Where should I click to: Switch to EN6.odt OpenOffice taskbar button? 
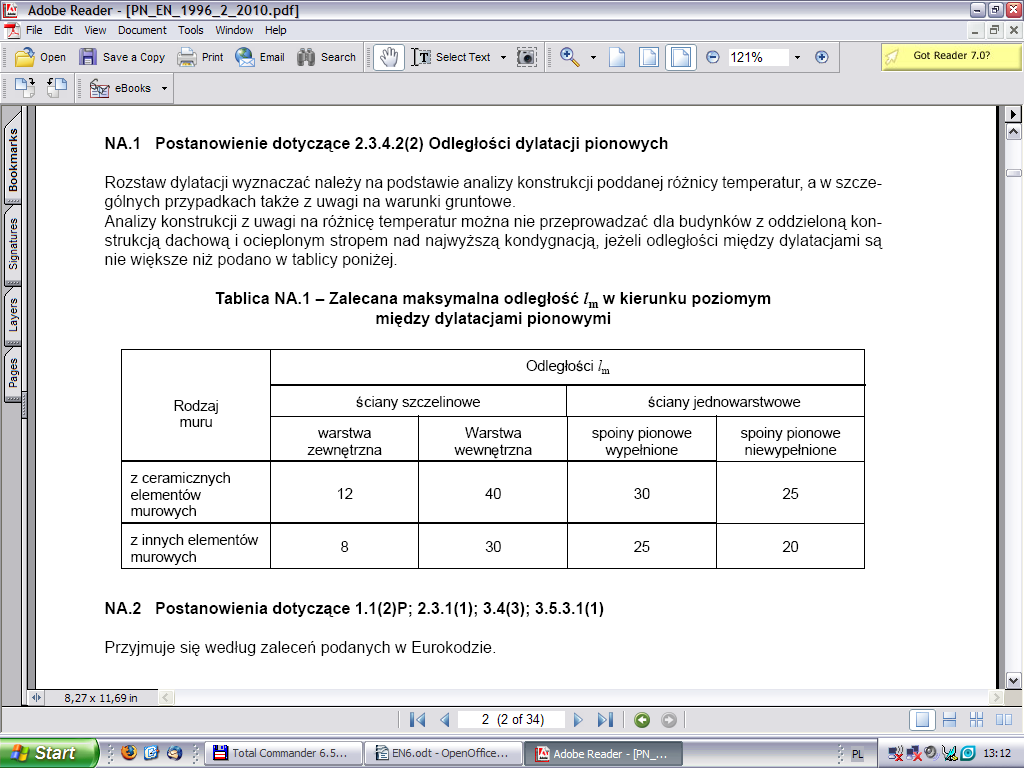[443, 753]
